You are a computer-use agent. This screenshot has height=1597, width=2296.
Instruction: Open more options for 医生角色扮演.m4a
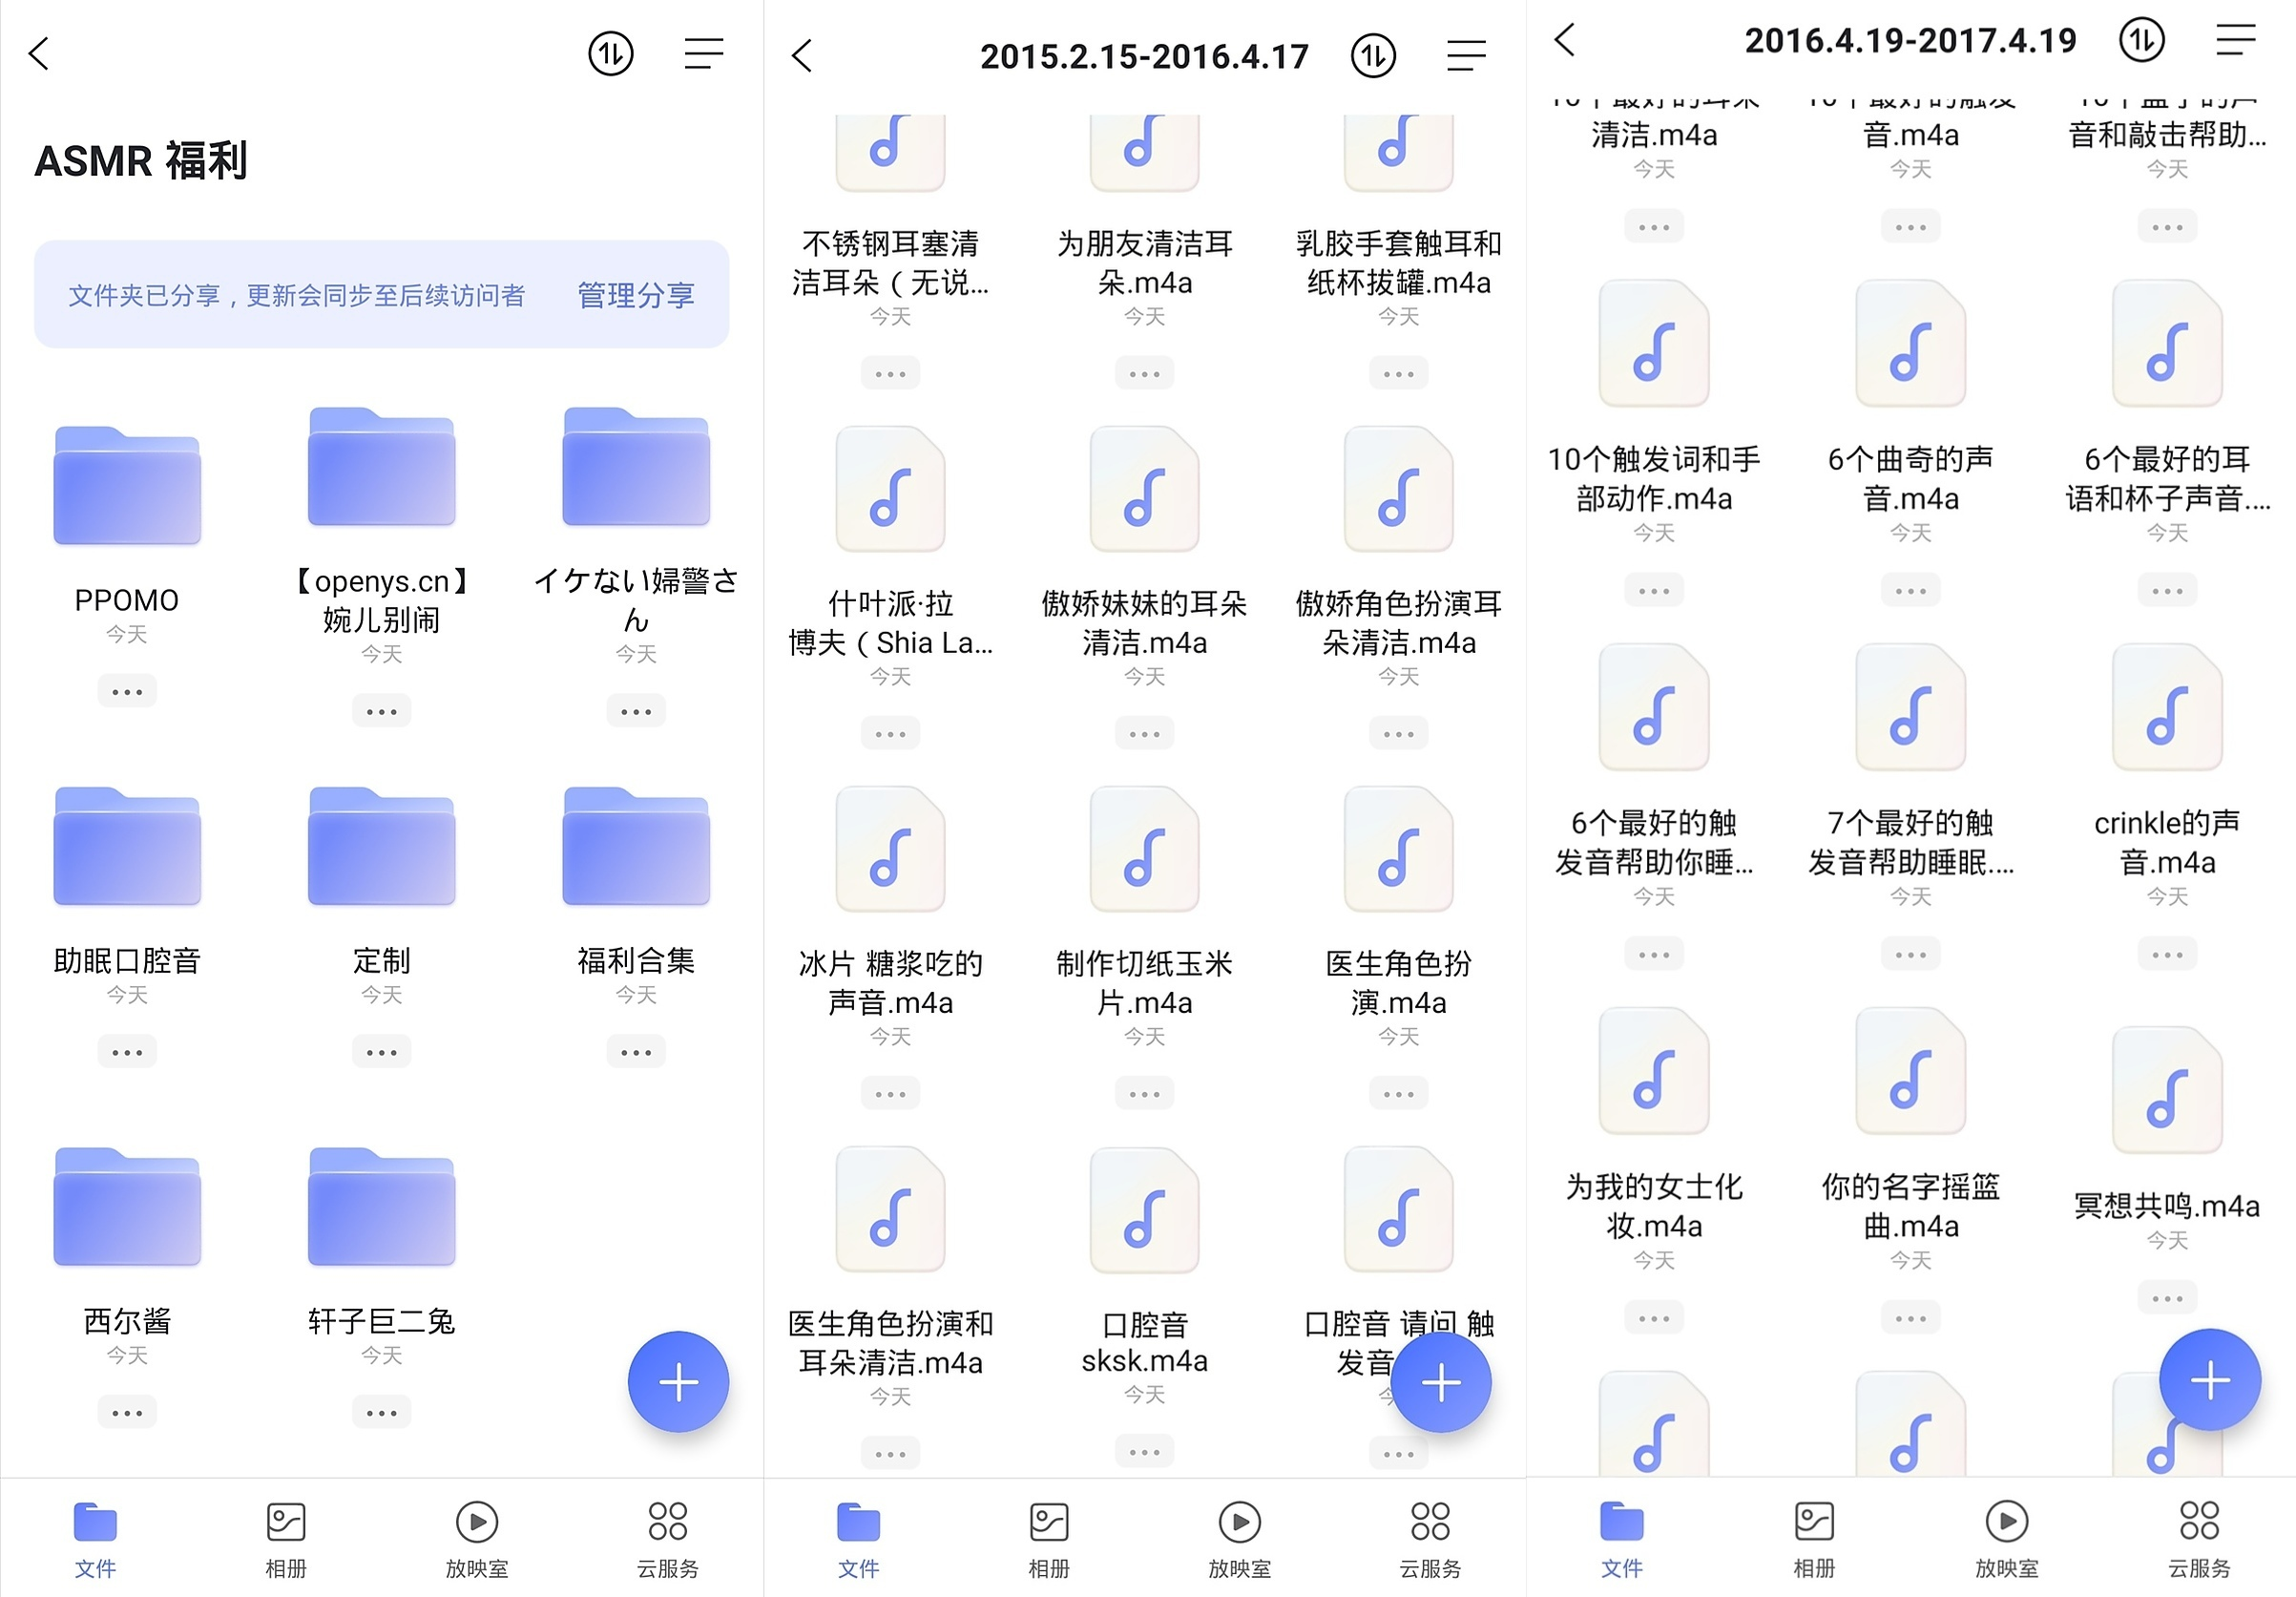(x=1398, y=1094)
